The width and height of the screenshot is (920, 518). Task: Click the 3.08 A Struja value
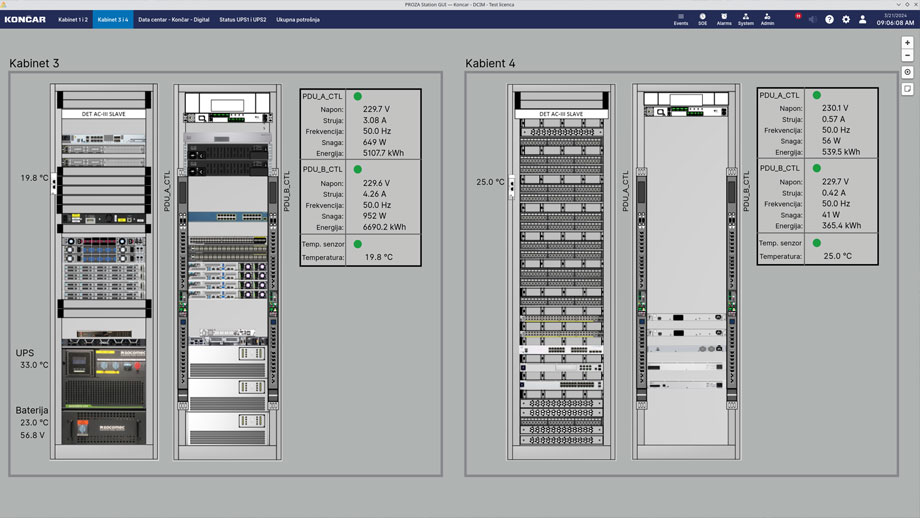[x=374, y=120]
